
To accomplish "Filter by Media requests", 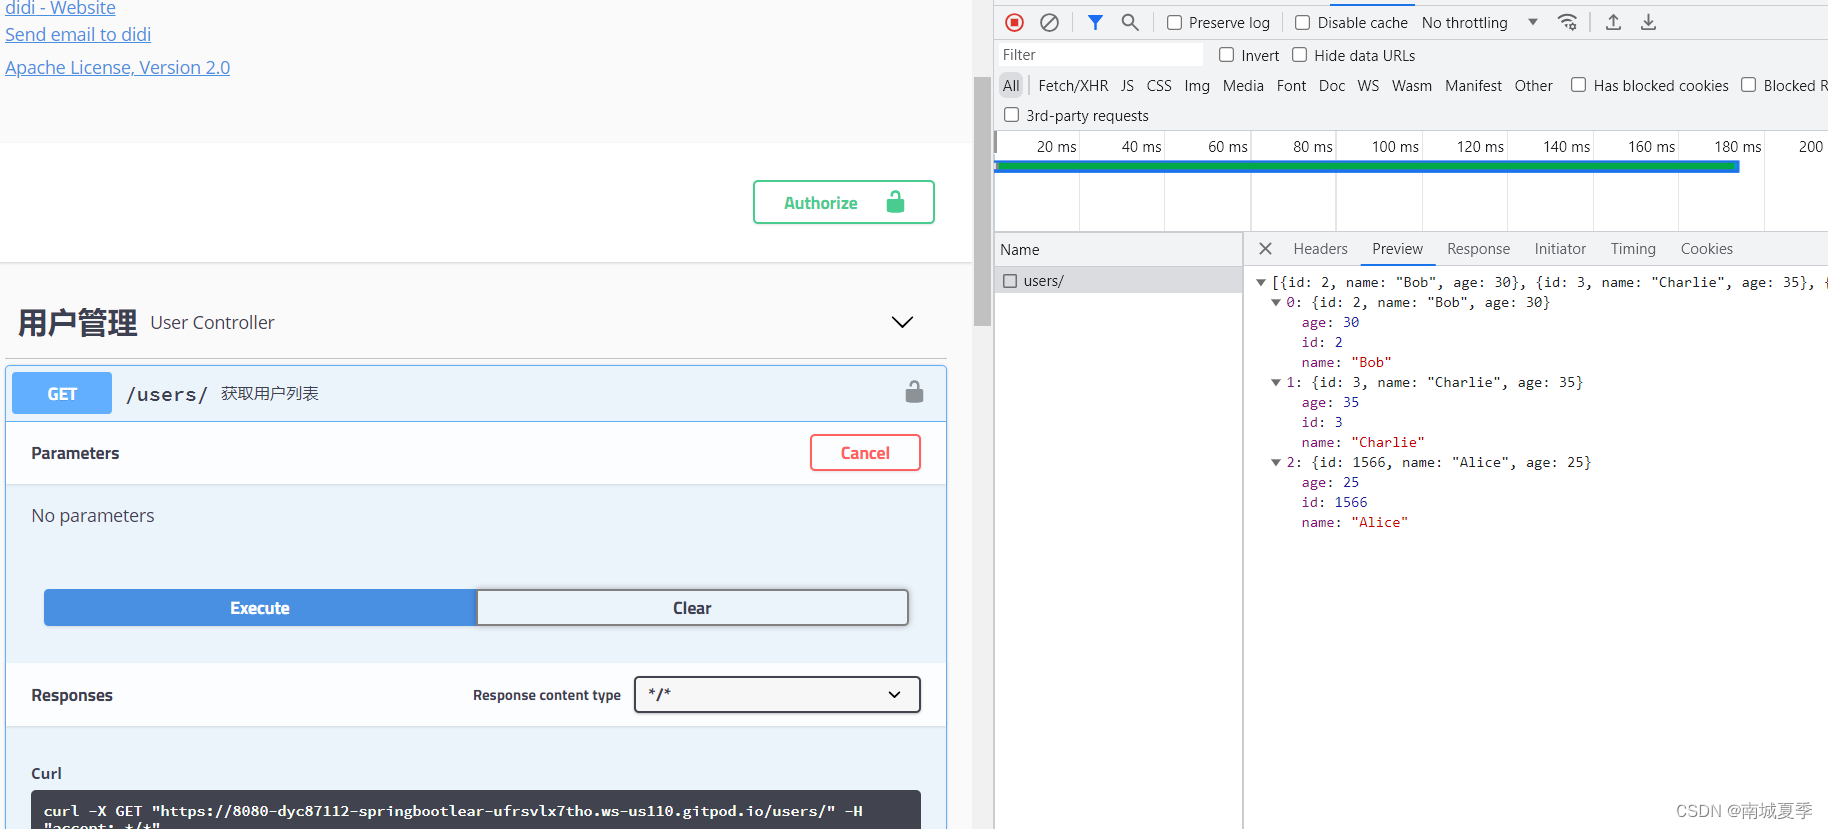I will 1243,86.
